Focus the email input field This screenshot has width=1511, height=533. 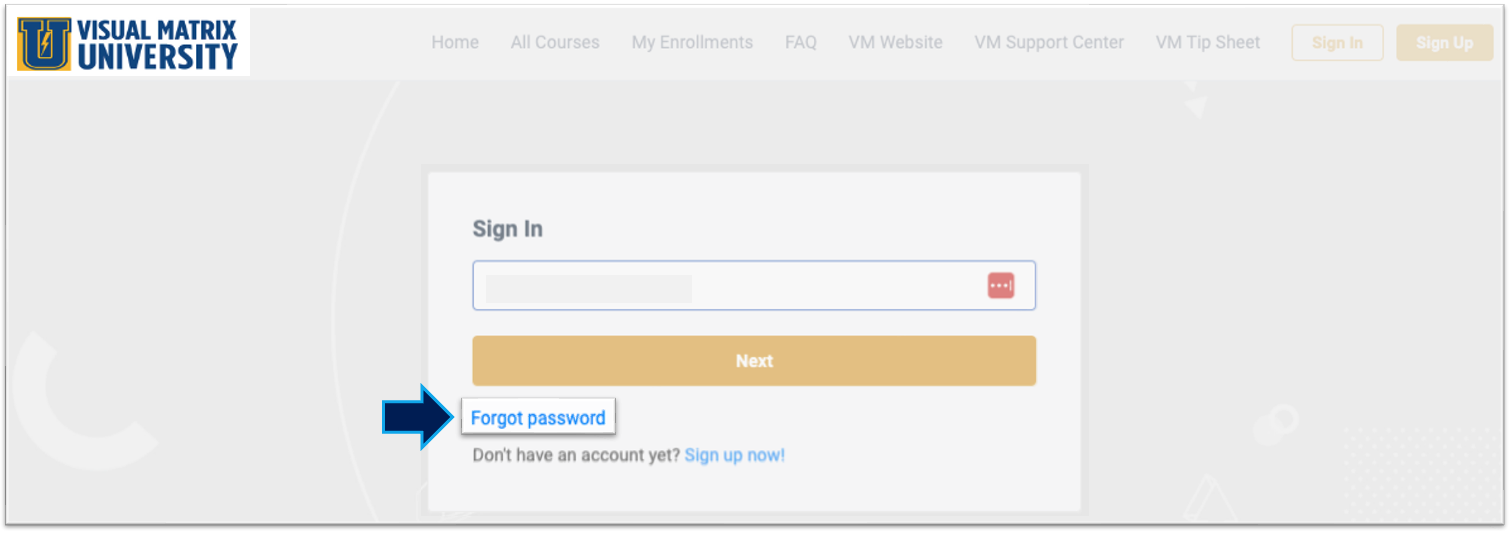click(730, 286)
